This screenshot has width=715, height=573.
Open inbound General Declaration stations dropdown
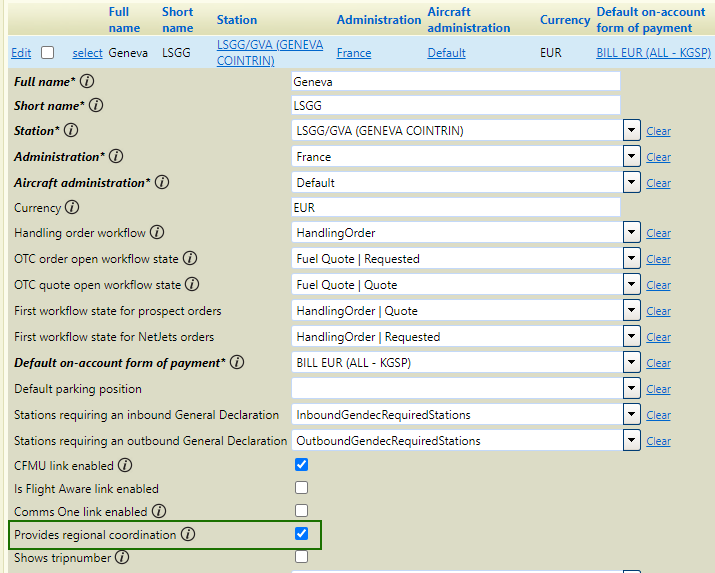tap(632, 414)
